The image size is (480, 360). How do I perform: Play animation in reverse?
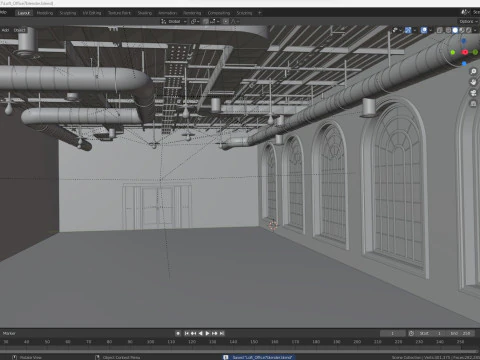pyautogui.click(x=201, y=333)
